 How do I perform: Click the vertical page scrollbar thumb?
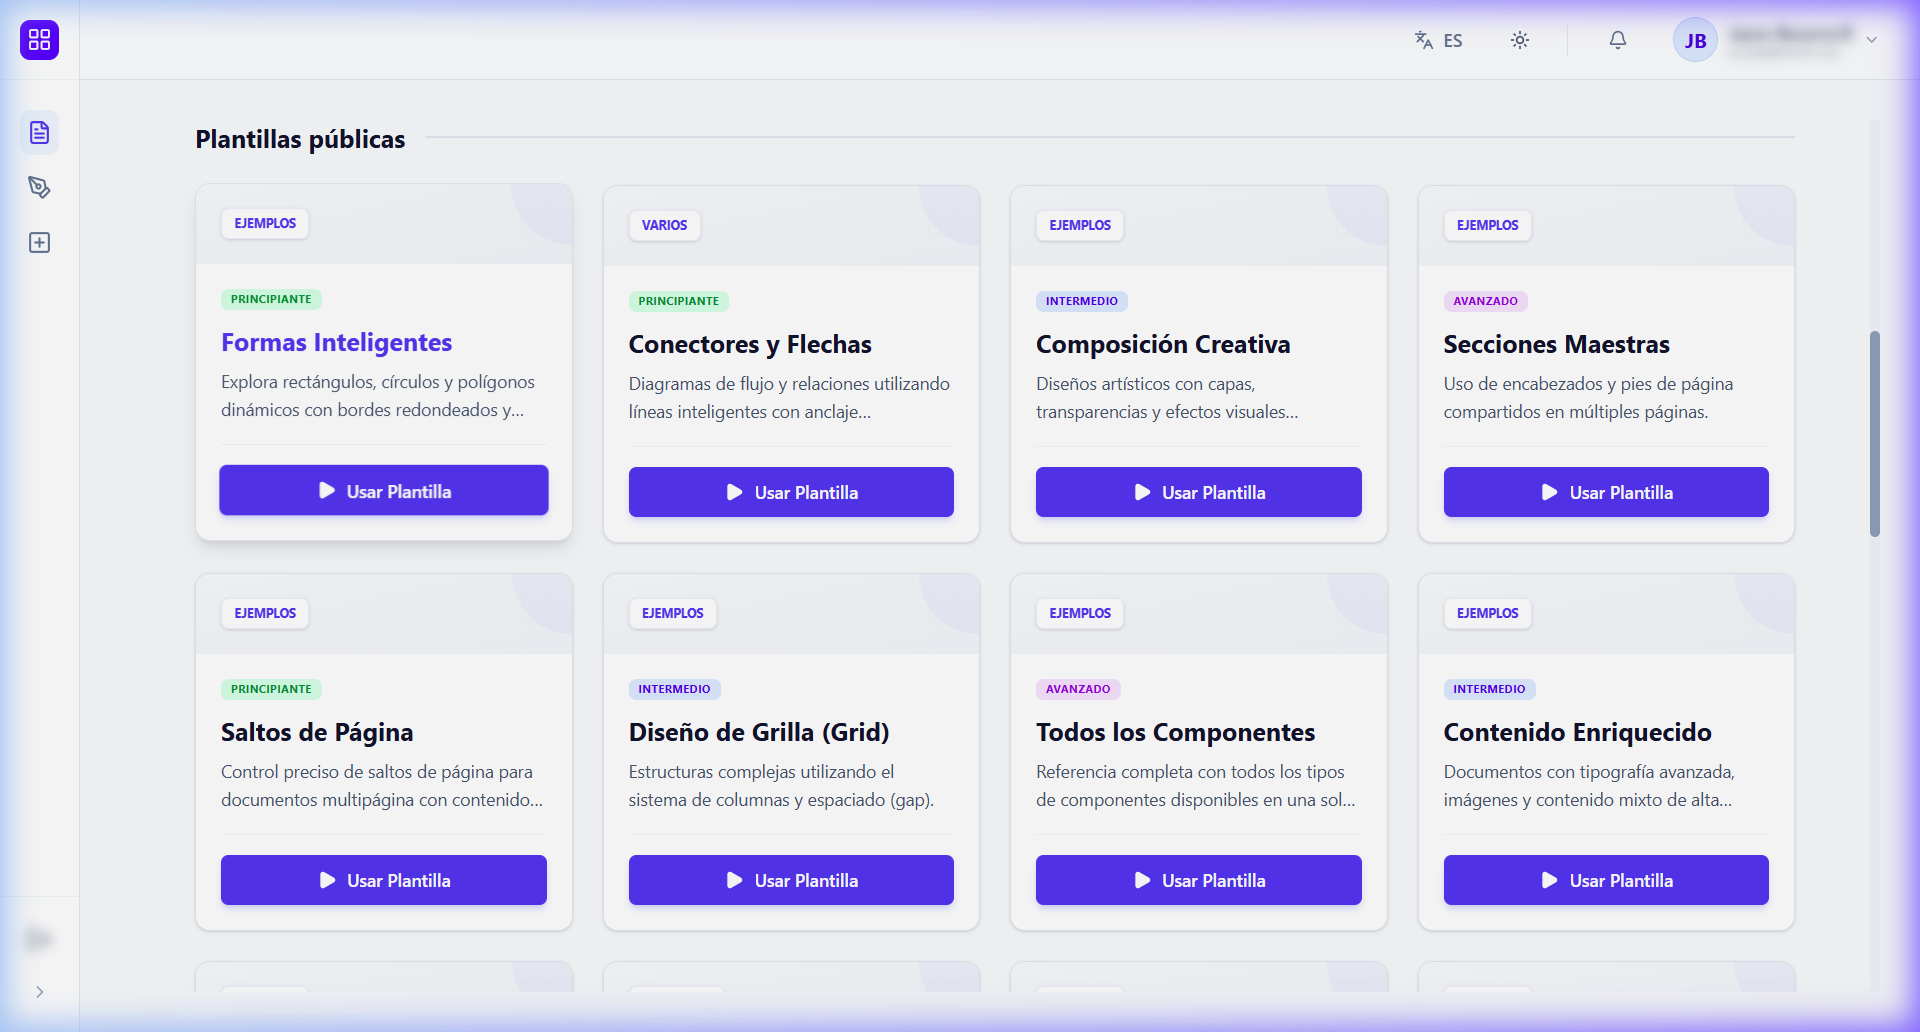pos(1875,434)
